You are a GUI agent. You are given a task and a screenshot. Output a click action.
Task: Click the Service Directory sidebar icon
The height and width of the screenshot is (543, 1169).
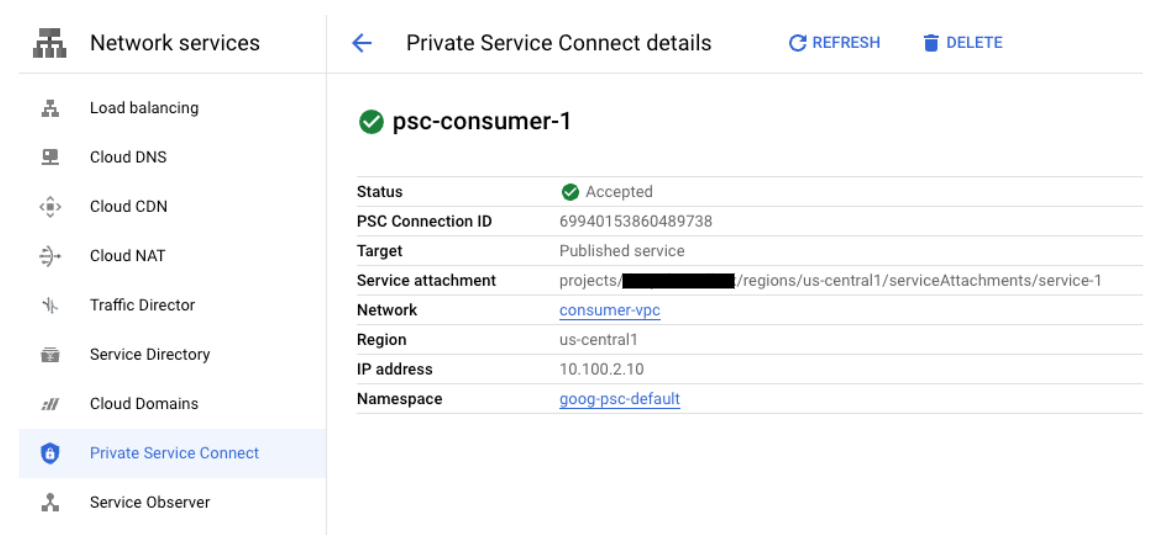pos(50,355)
